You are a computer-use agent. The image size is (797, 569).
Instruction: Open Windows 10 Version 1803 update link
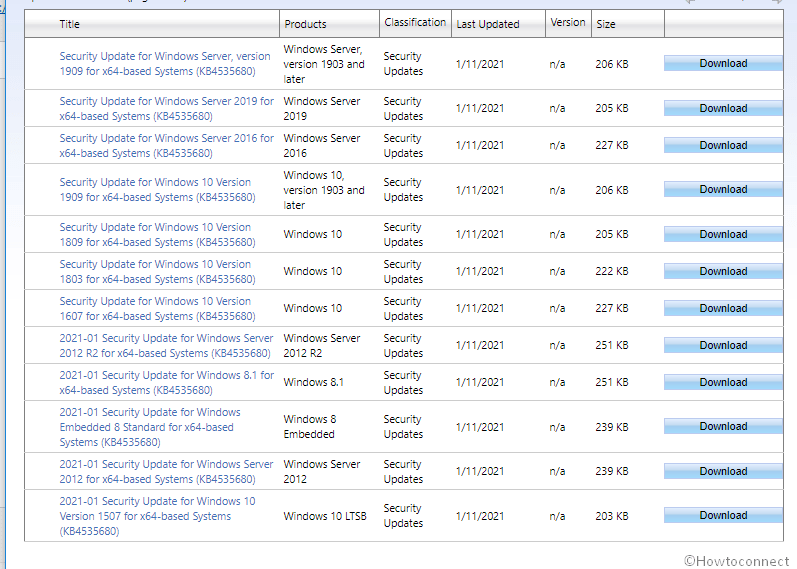pos(157,272)
